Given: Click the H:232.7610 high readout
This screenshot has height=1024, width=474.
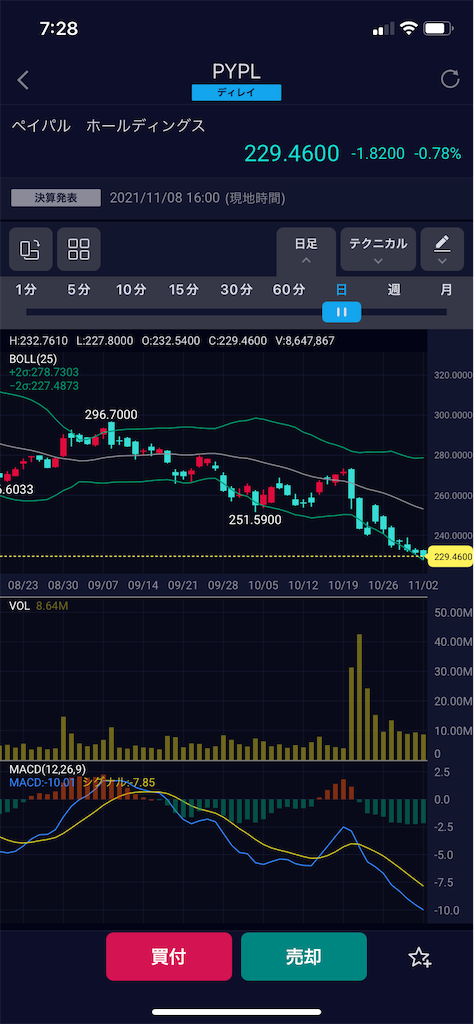Looking at the screenshot, I should click(40, 341).
